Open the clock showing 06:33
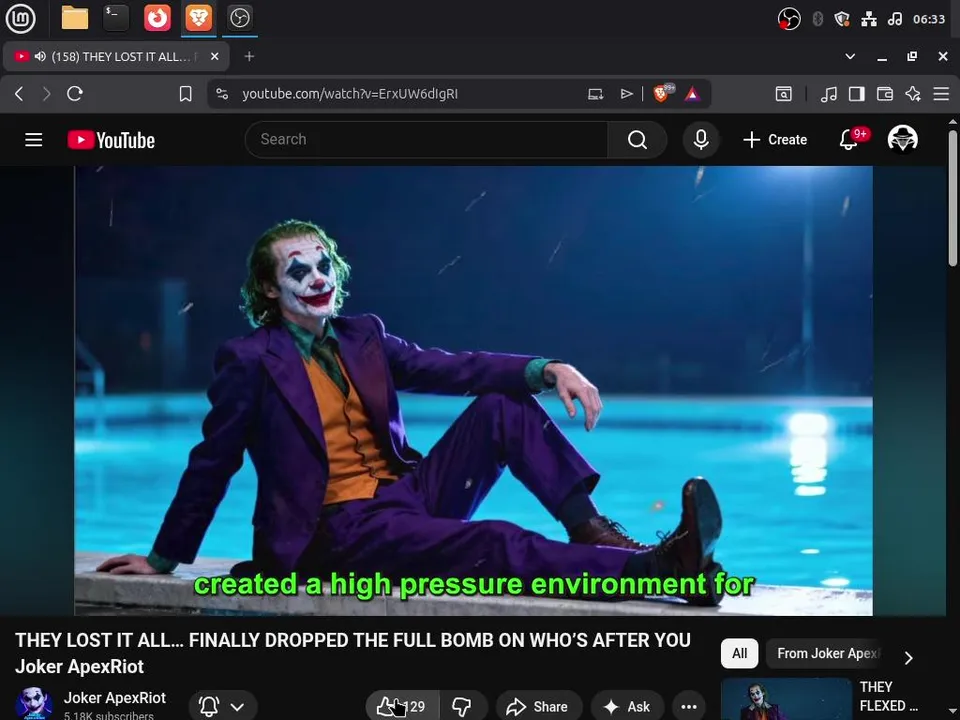Image resolution: width=960 pixels, height=720 pixels. click(x=929, y=19)
